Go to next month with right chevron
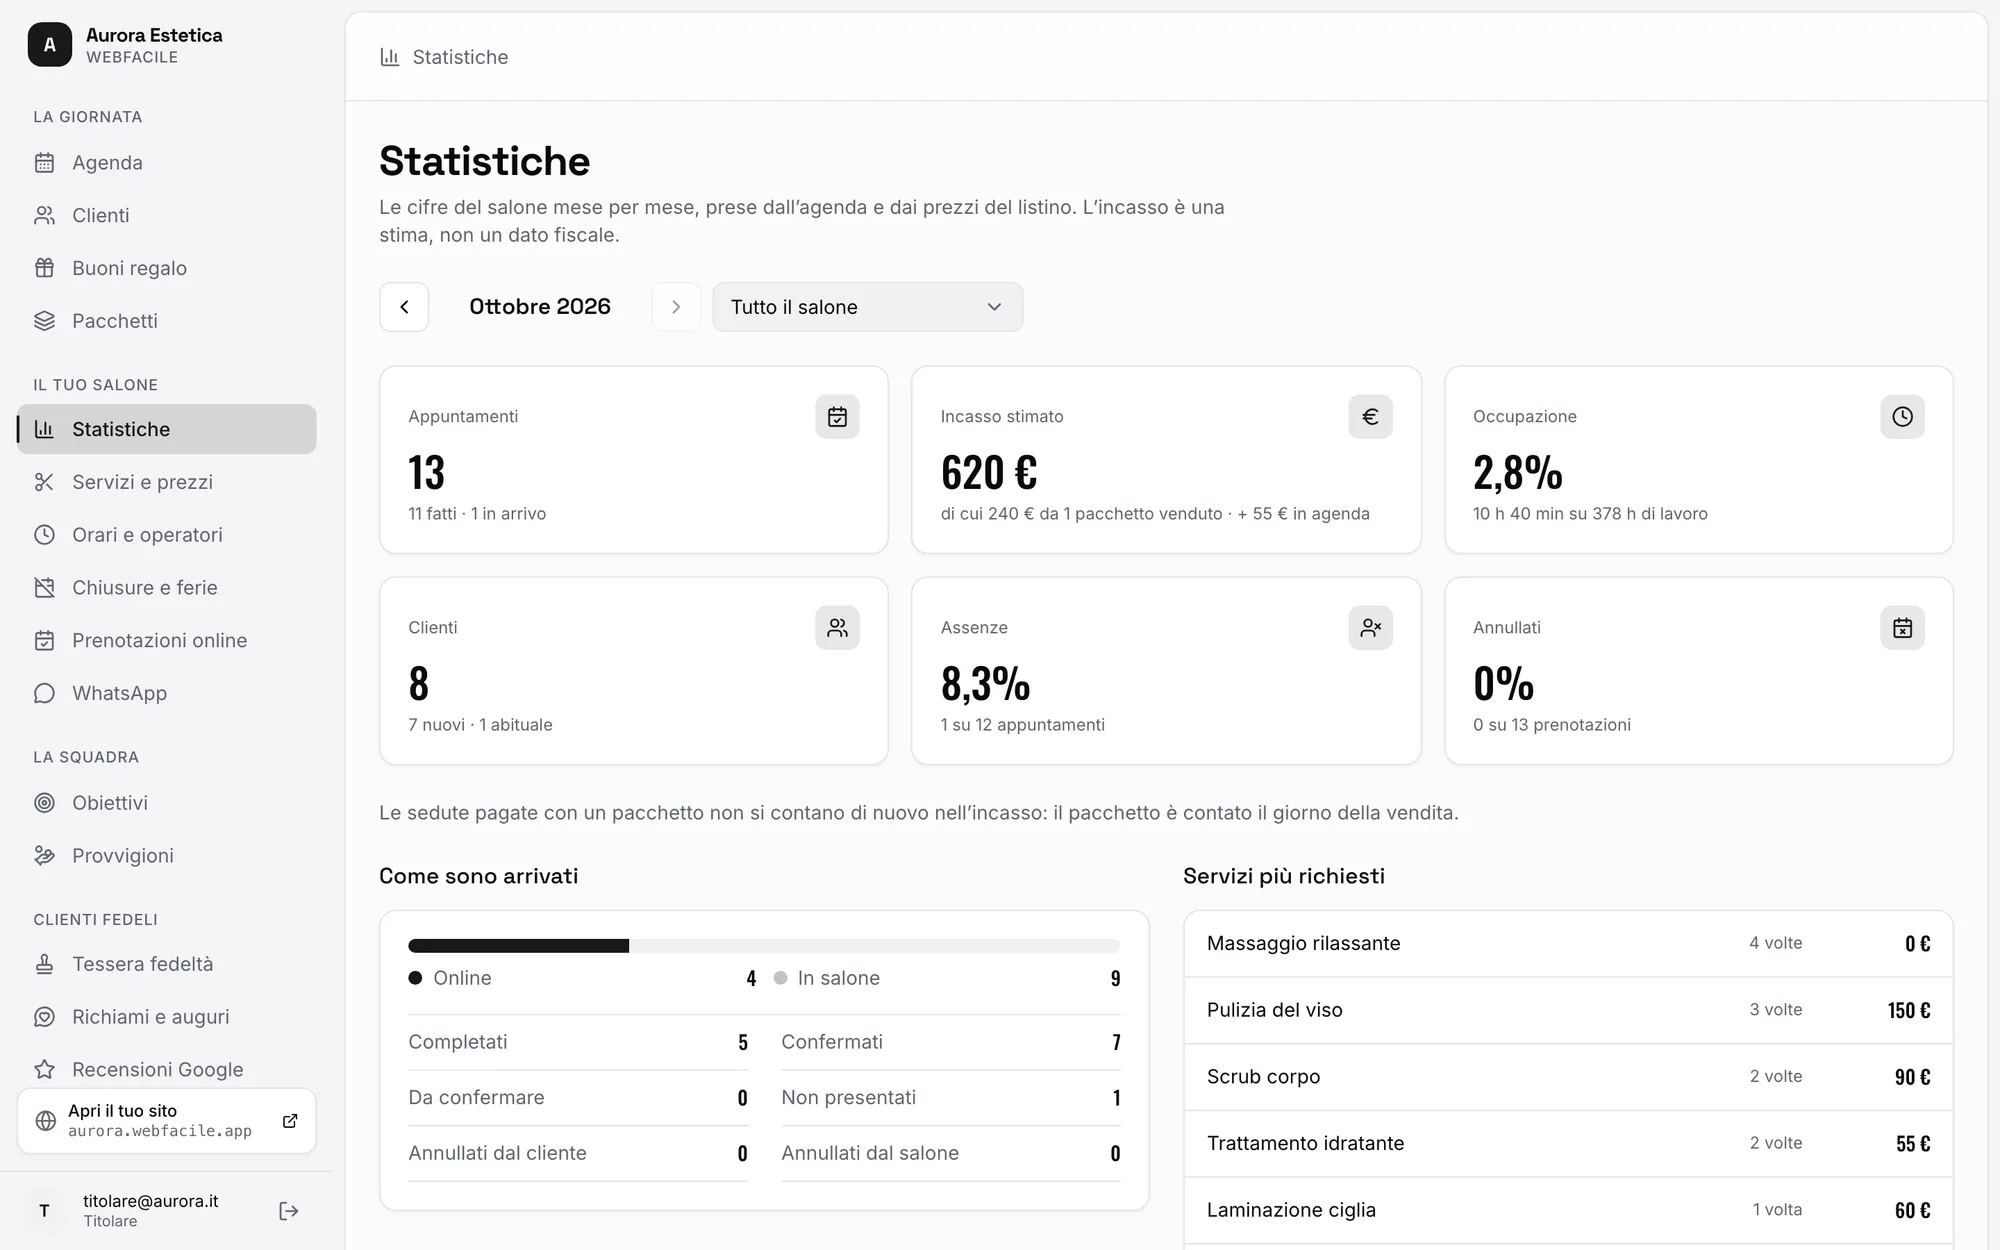Image resolution: width=2000 pixels, height=1250 pixels. [676, 307]
